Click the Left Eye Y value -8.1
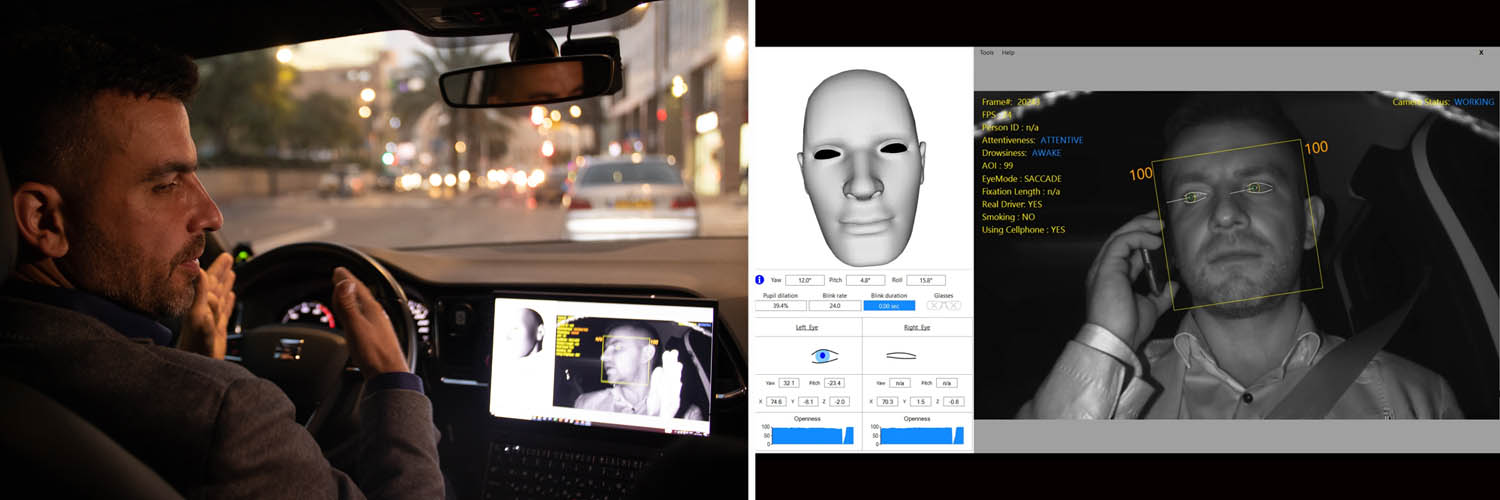This screenshot has width=1500, height=500. coord(808,401)
